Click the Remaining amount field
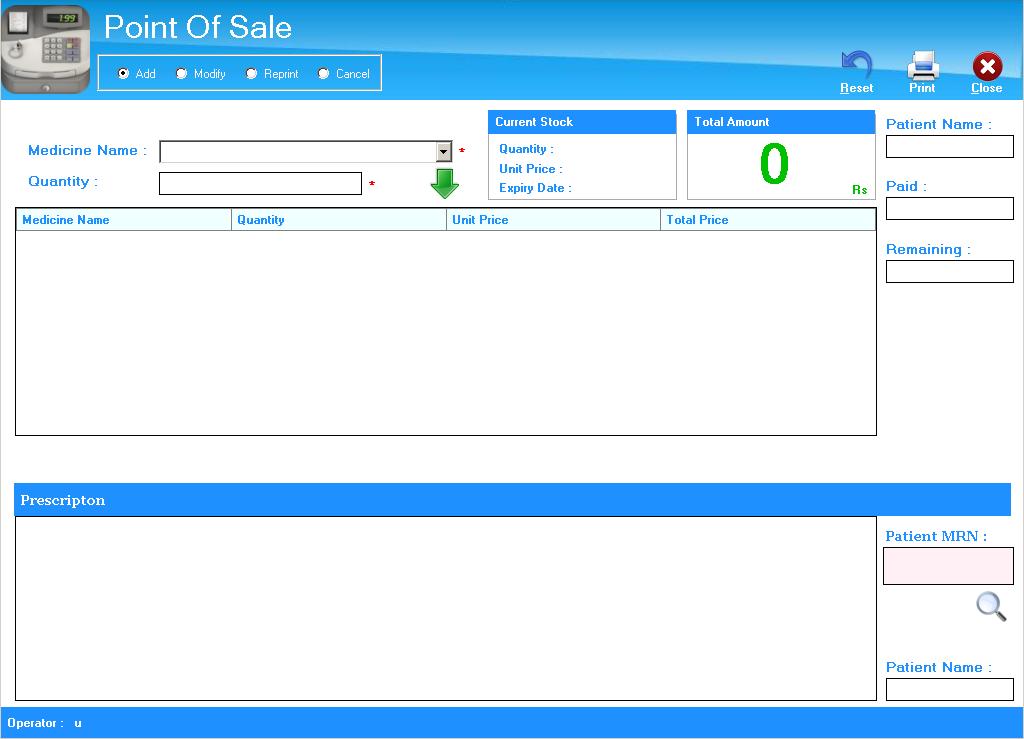The width and height of the screenshot is (1024, 739). pos(950,272)
